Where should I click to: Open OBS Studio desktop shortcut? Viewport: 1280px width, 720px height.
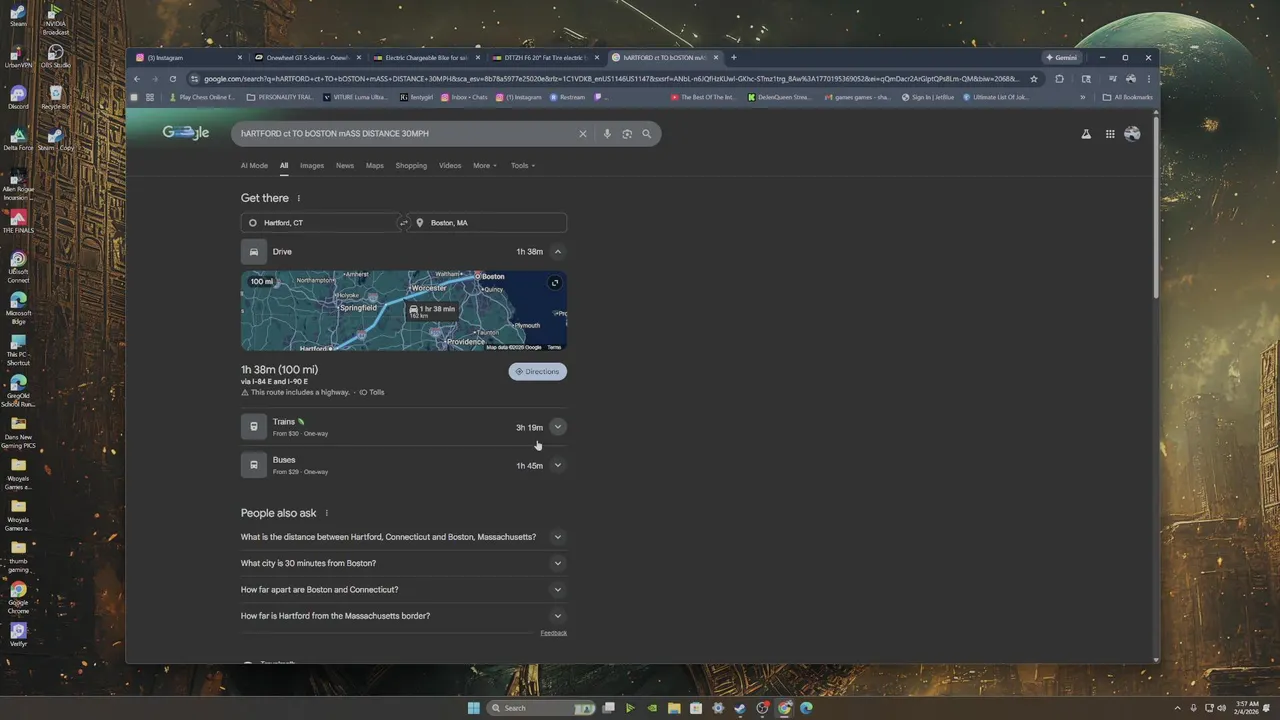(x=56, y=56)
